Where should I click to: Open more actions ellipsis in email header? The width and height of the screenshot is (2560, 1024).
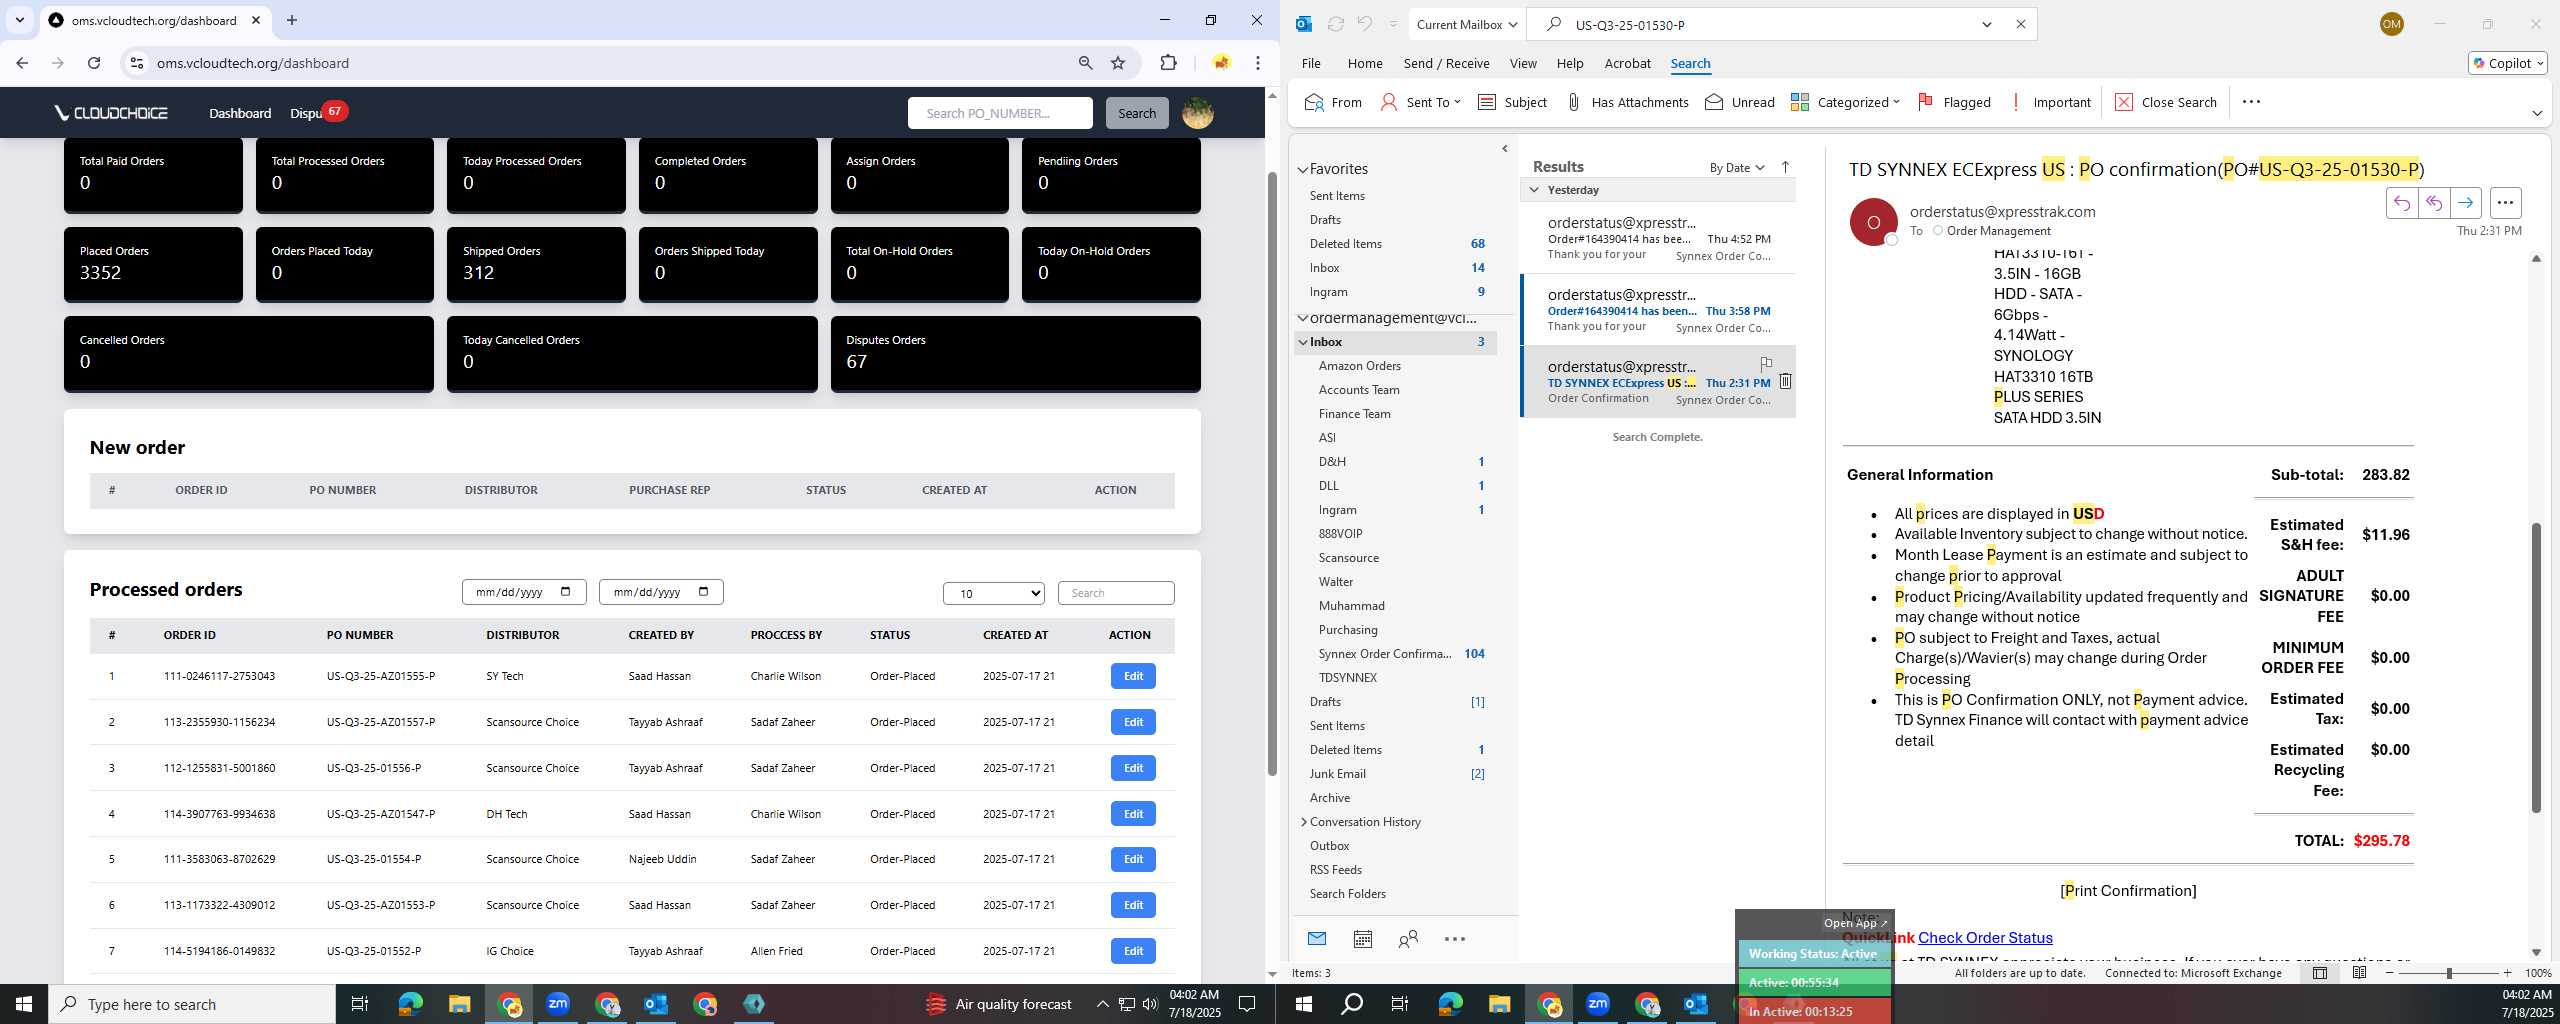tap(2505, 203)
